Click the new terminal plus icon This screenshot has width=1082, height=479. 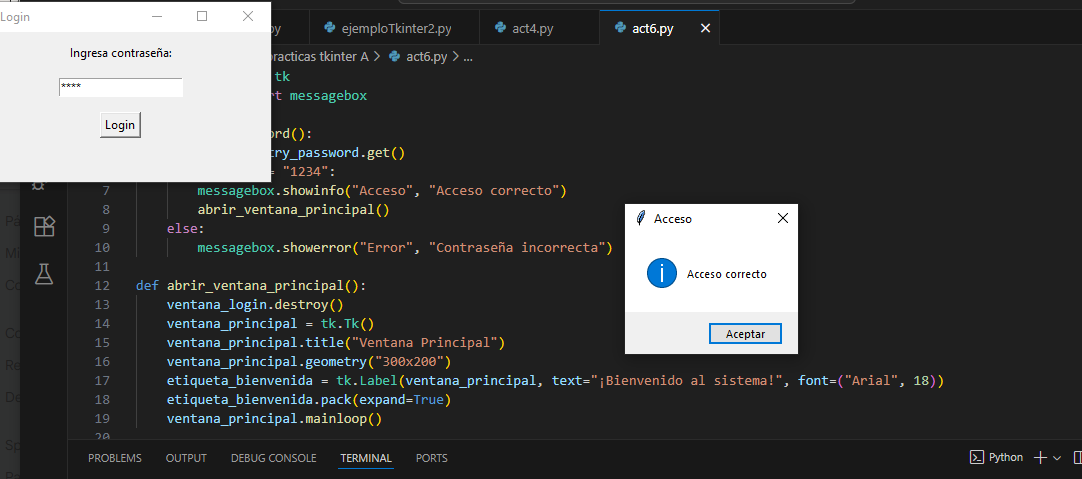coord(1040,457)
